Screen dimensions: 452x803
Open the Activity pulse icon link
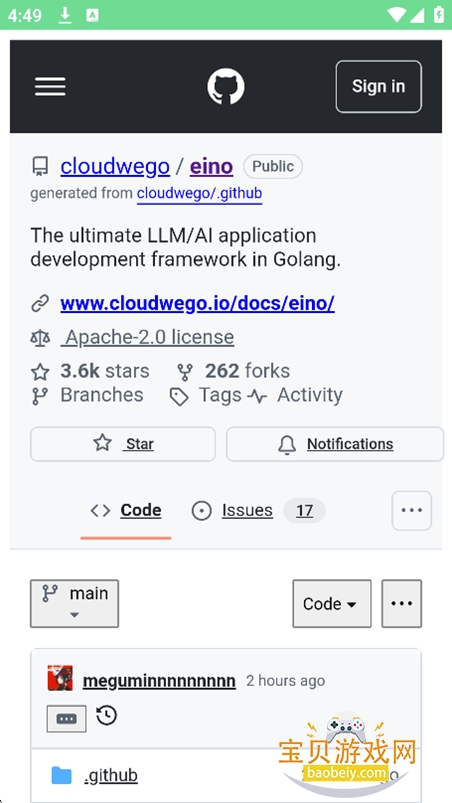(257, 396)
